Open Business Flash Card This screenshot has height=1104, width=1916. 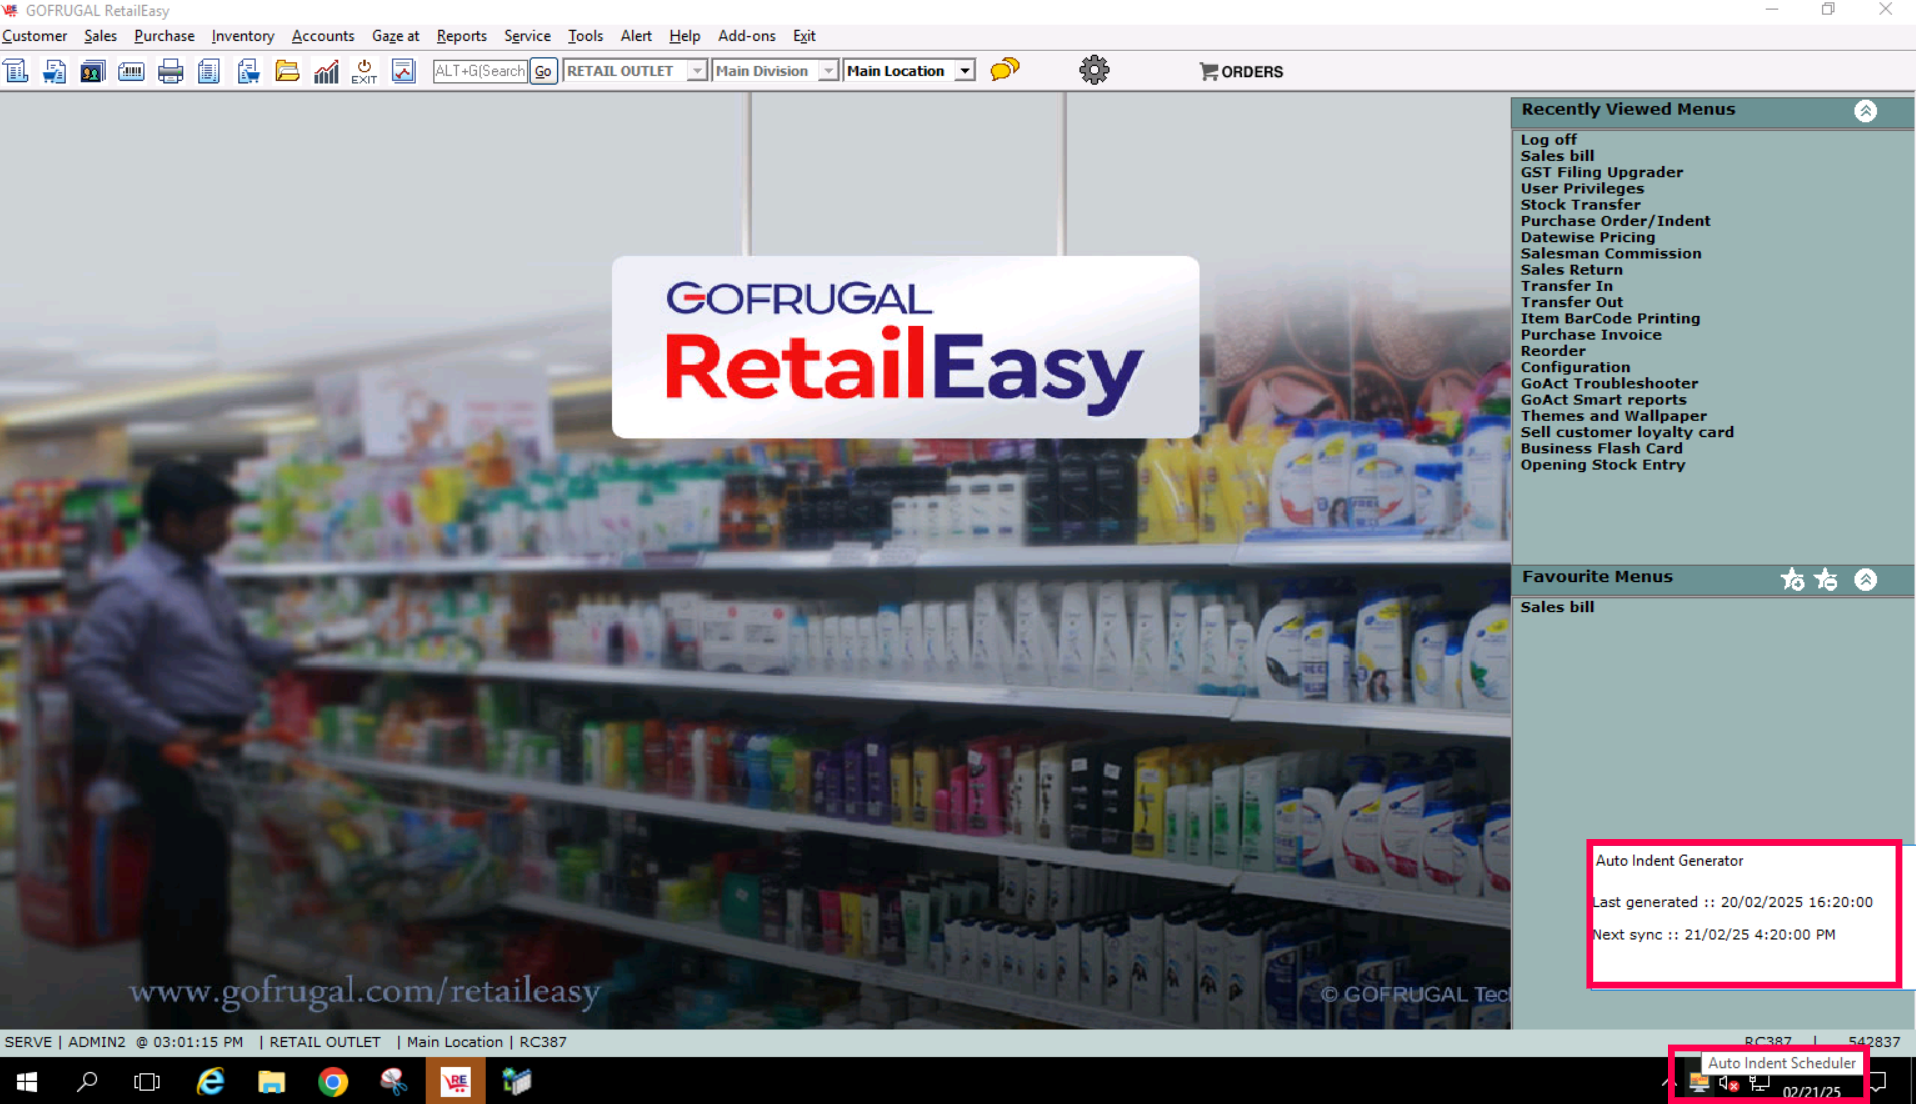coord(1601,448)
